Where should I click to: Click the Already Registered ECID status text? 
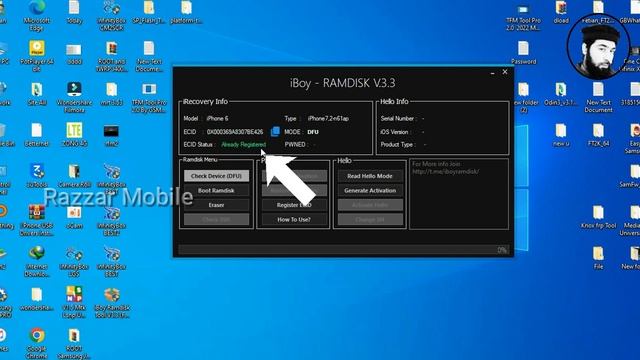(x=244, y=144)
